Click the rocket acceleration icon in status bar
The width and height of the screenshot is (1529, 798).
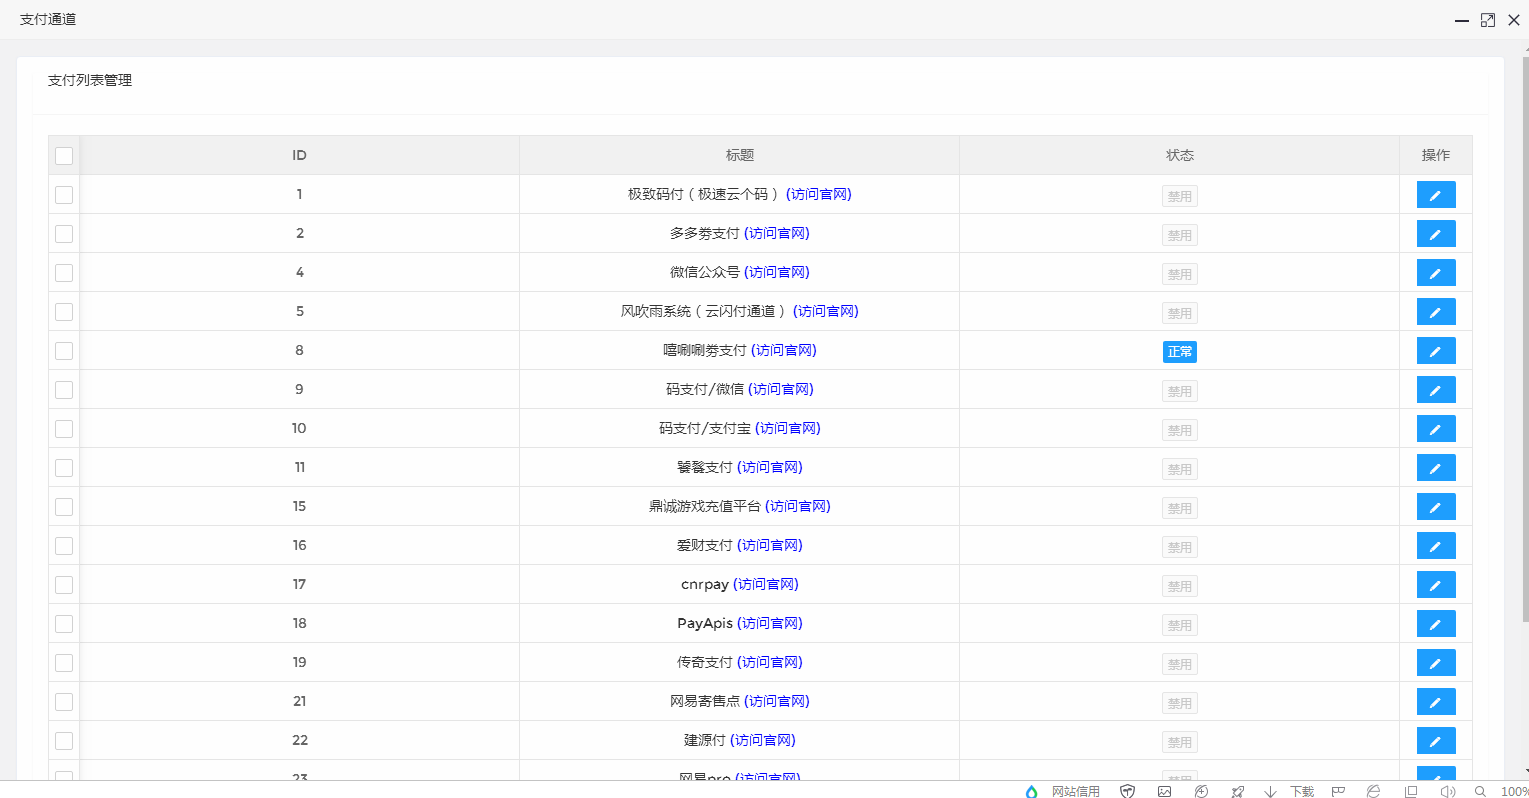click(1237, 790)
